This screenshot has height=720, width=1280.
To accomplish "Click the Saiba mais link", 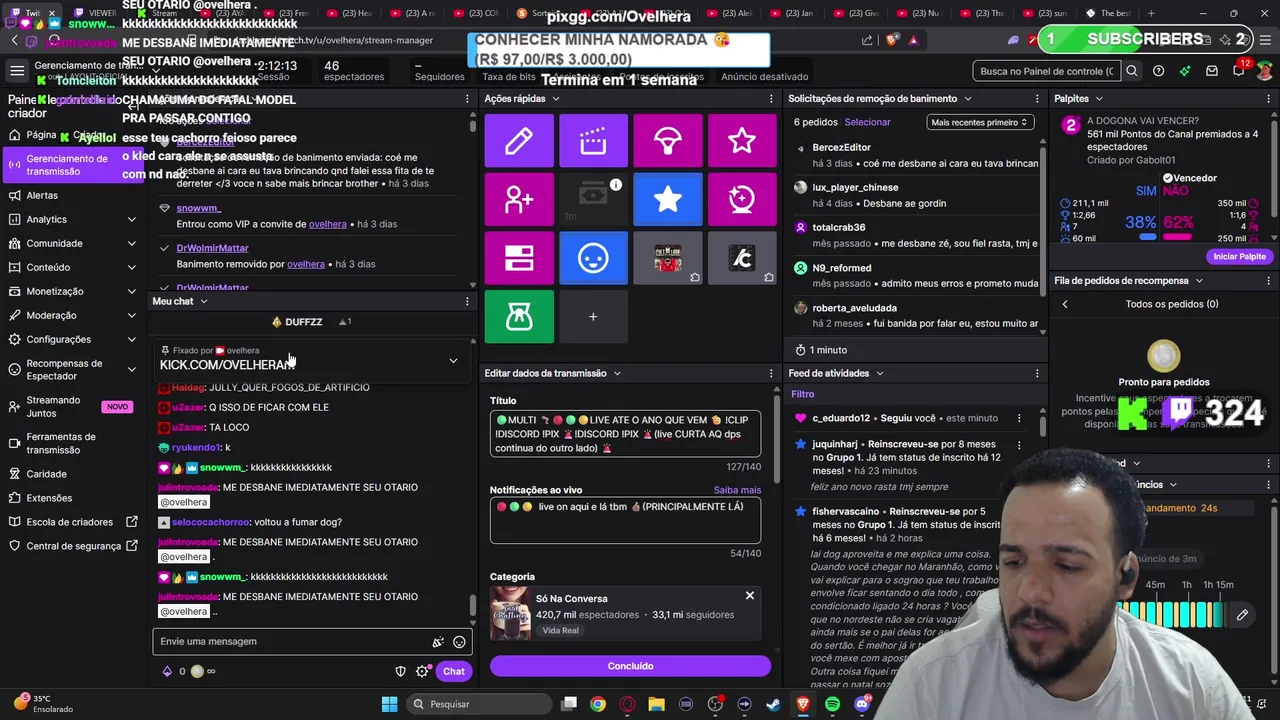I will point(737,490).
